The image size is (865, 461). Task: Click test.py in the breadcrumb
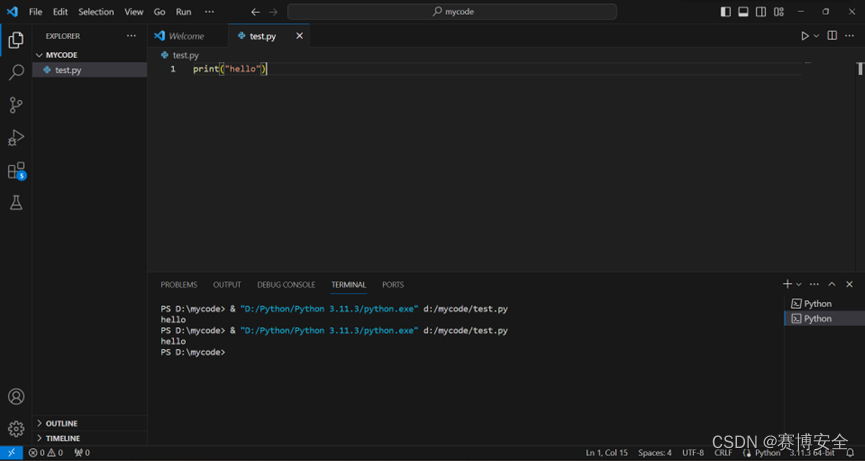[185, 55]
